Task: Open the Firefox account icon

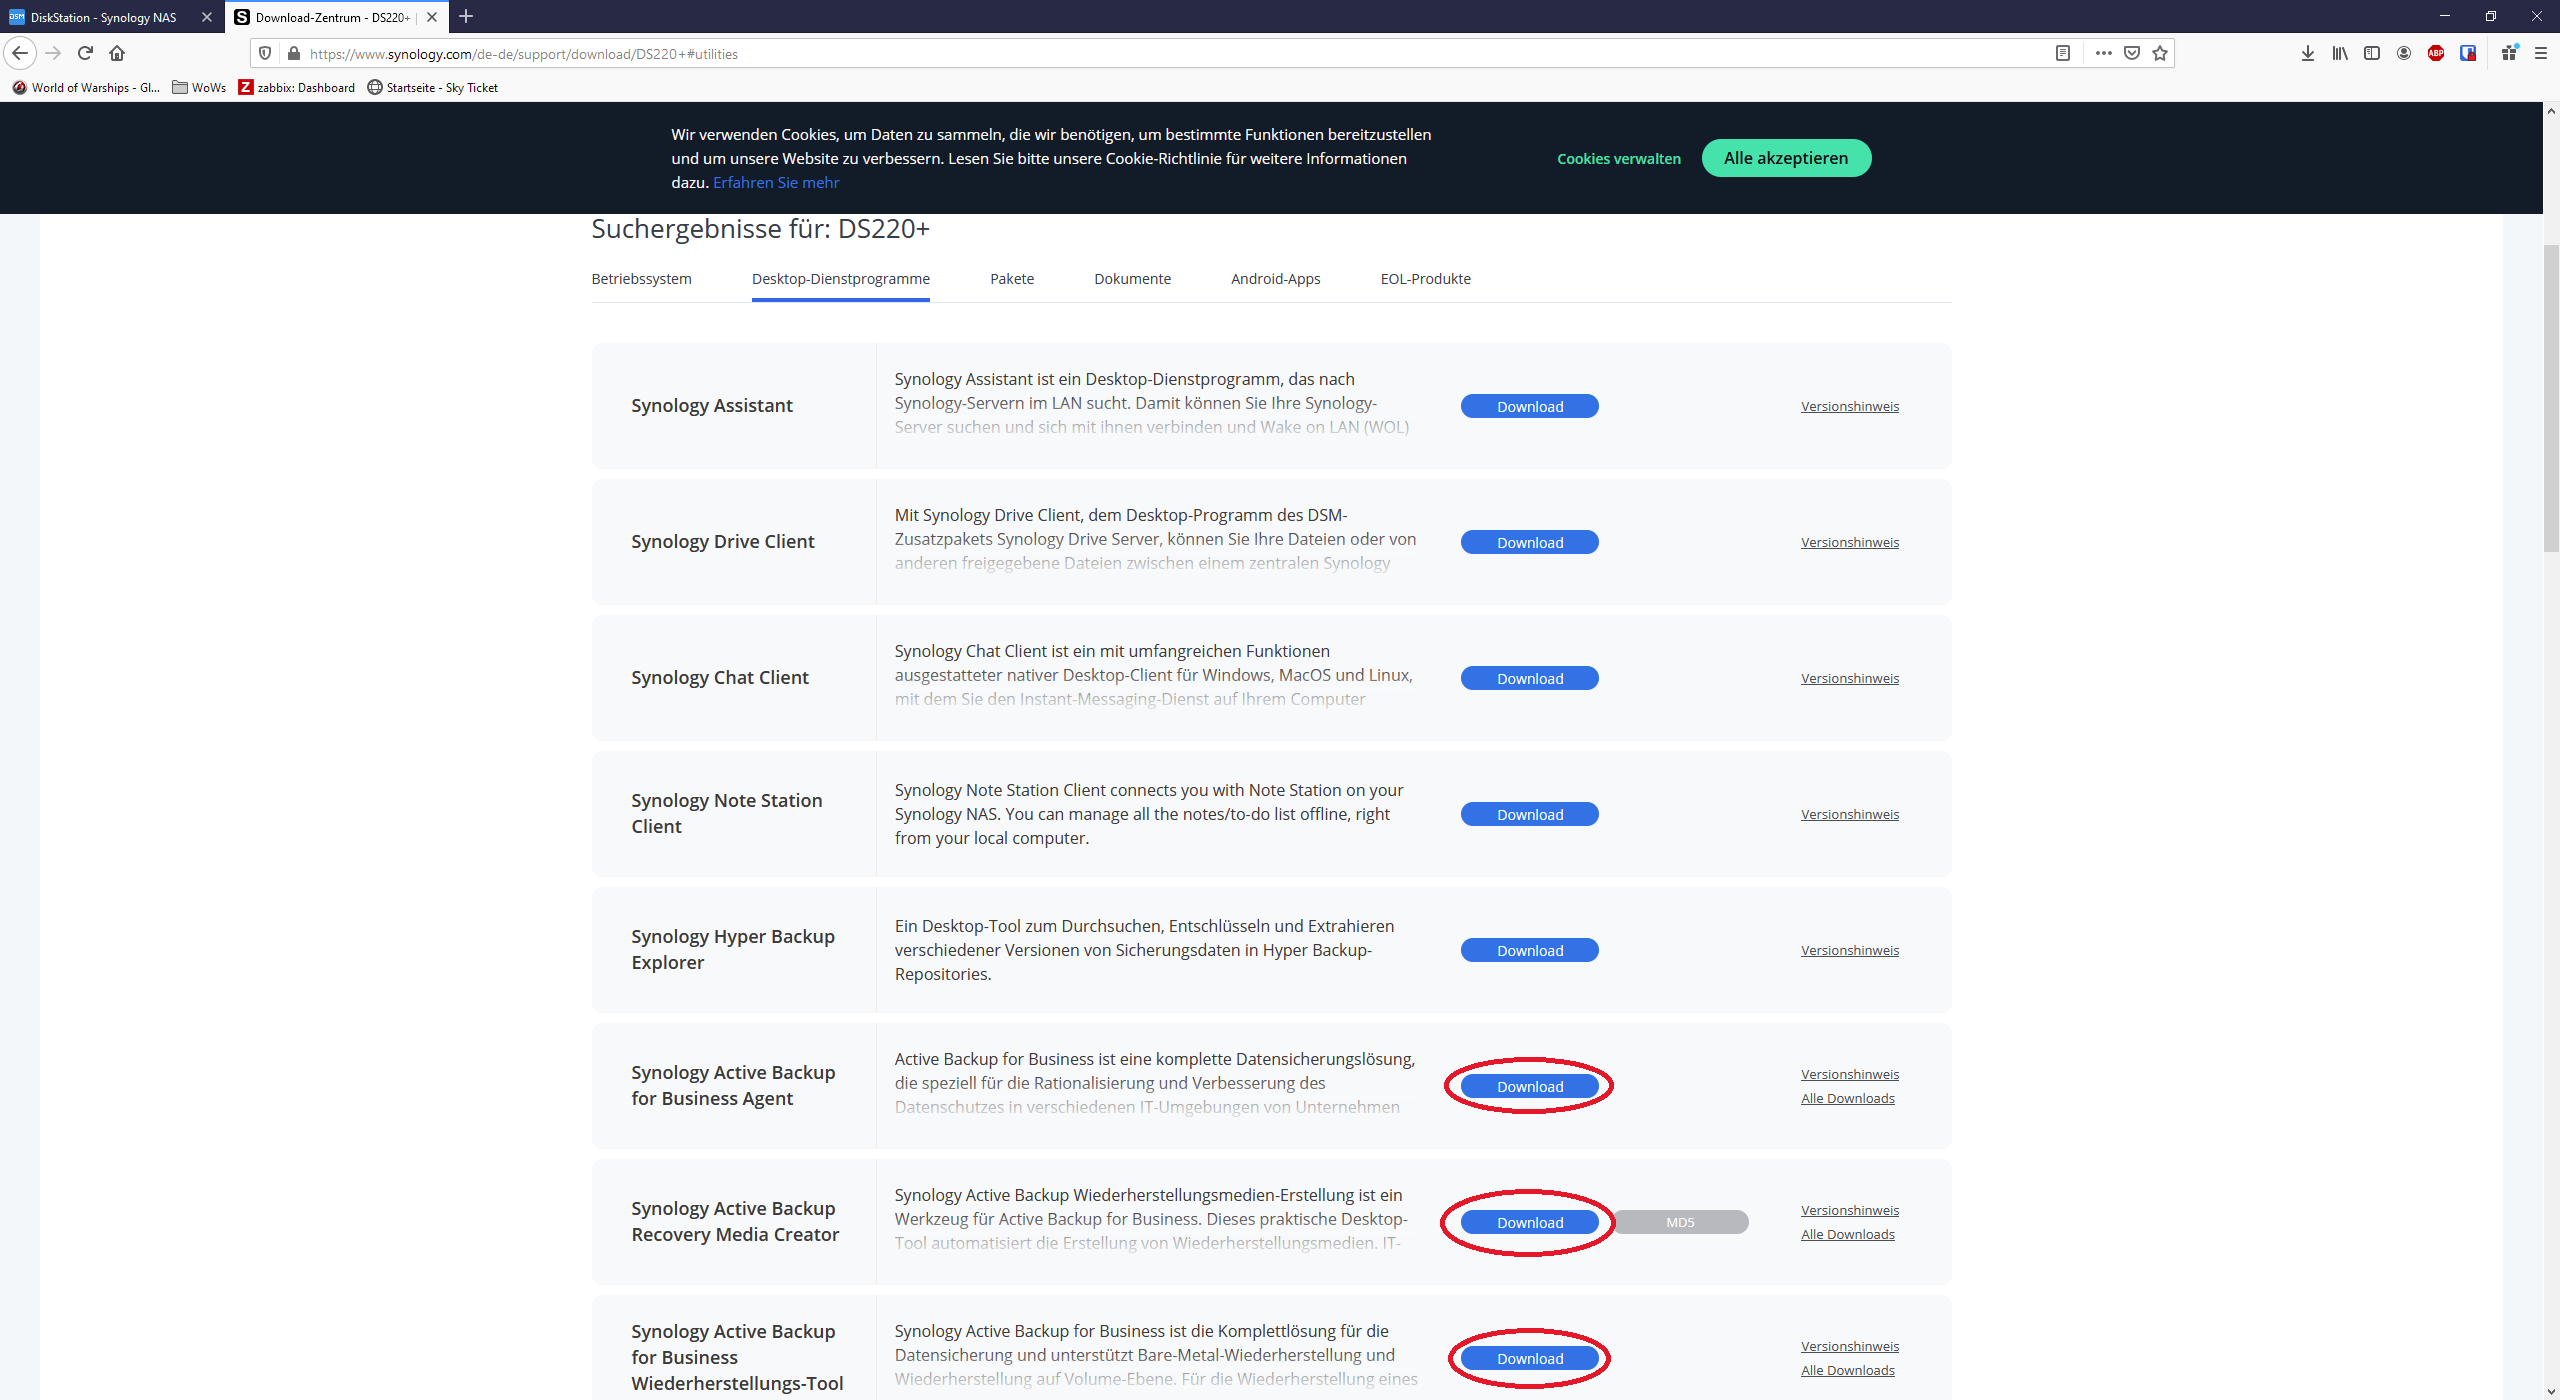Action: coord(2404,54)
